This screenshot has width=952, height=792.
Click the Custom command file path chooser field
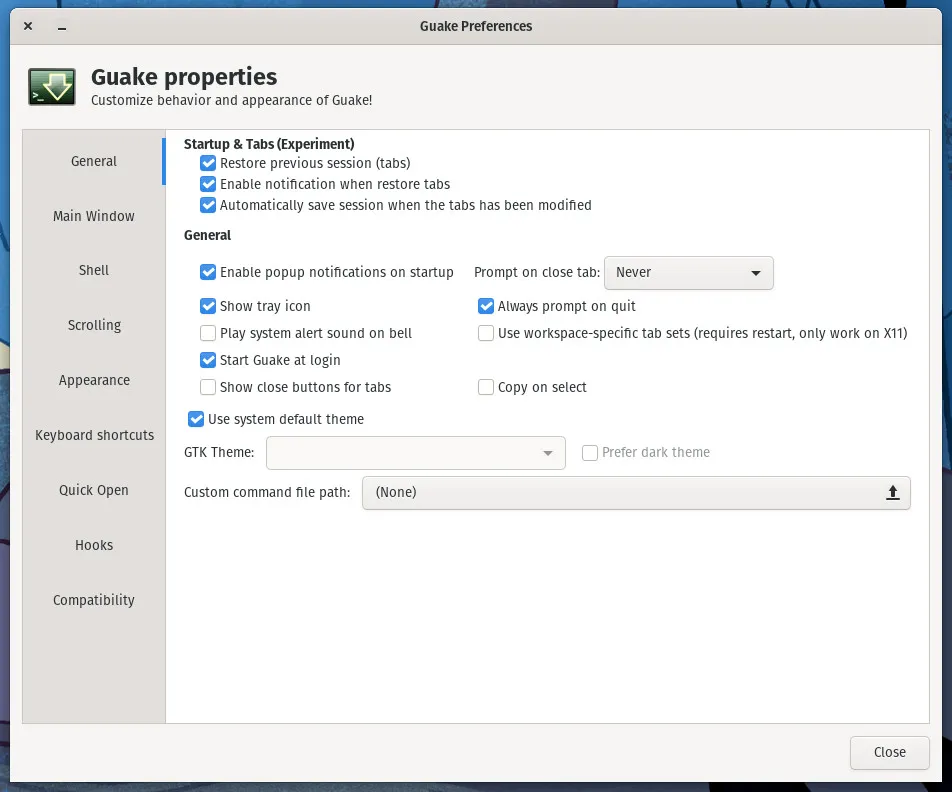pyautogui.click(x=636, y=493)
